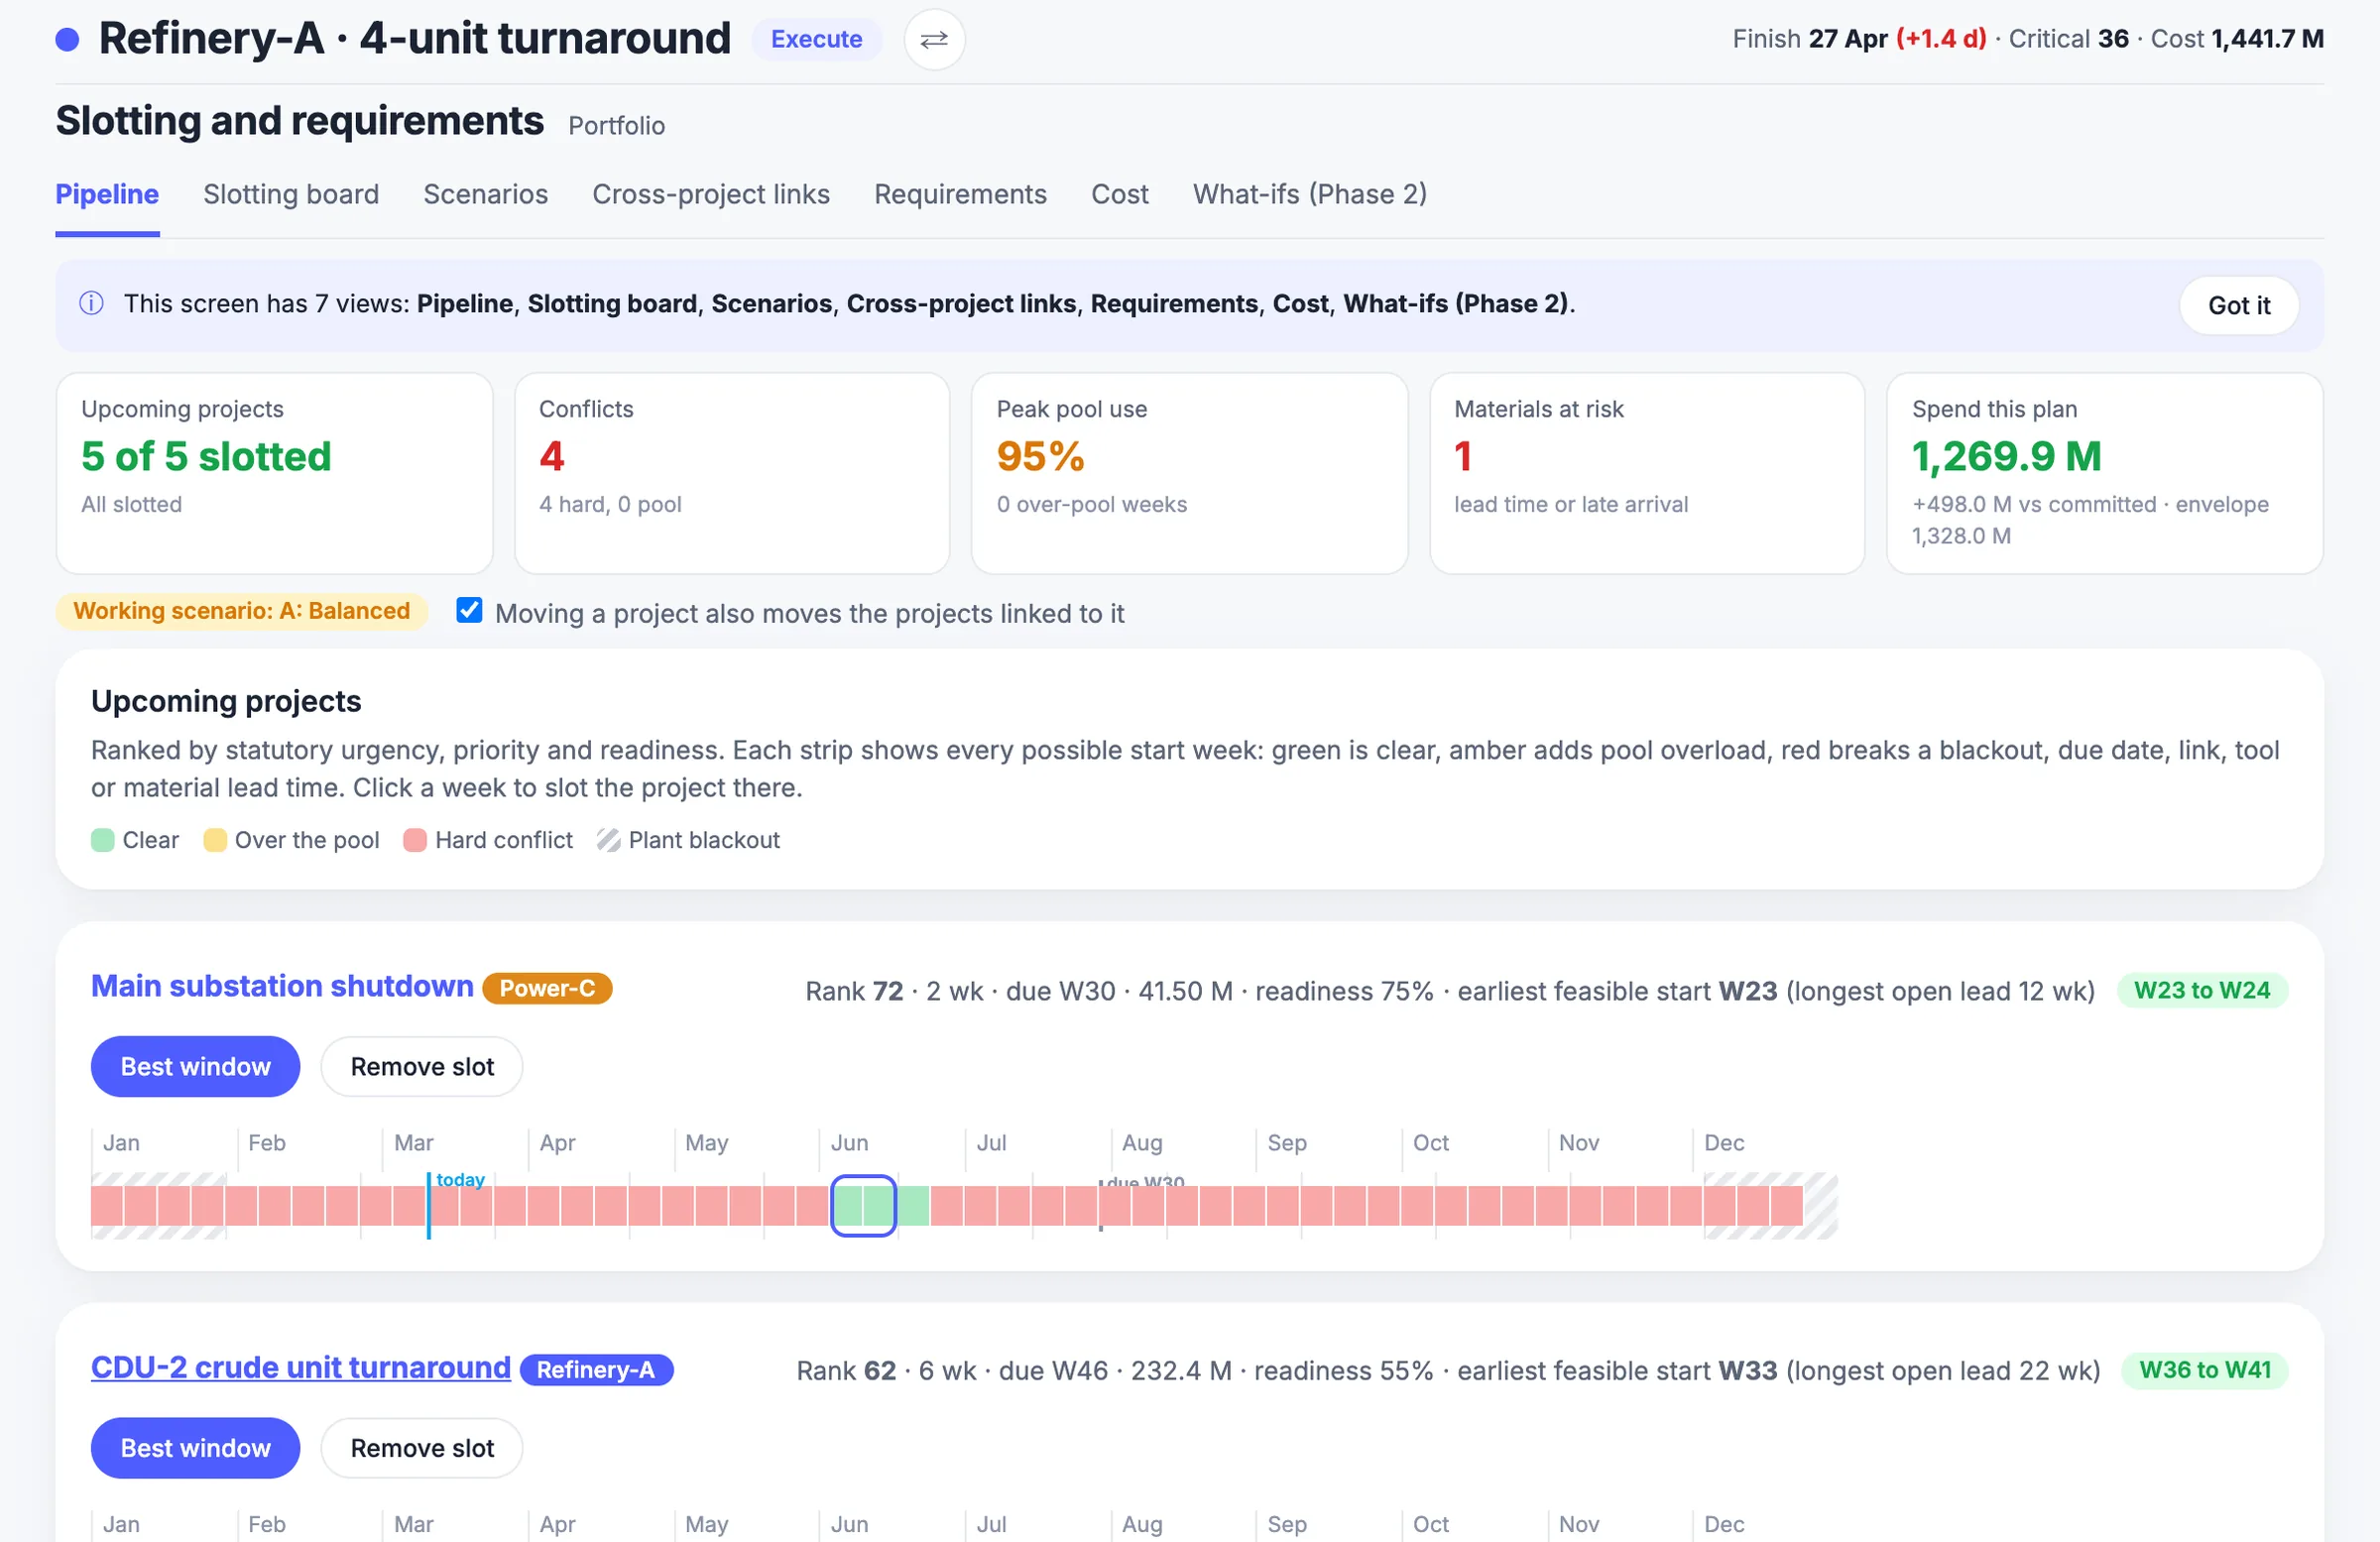Click the selected green slot in June
2380x1542 pixels.
863,1206
